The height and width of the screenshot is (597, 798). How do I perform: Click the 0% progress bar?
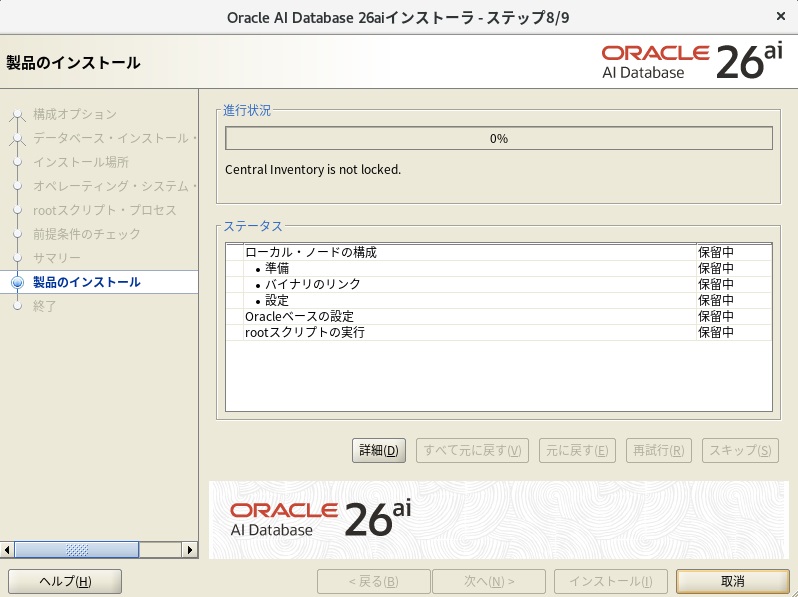[x=499, y=138]
